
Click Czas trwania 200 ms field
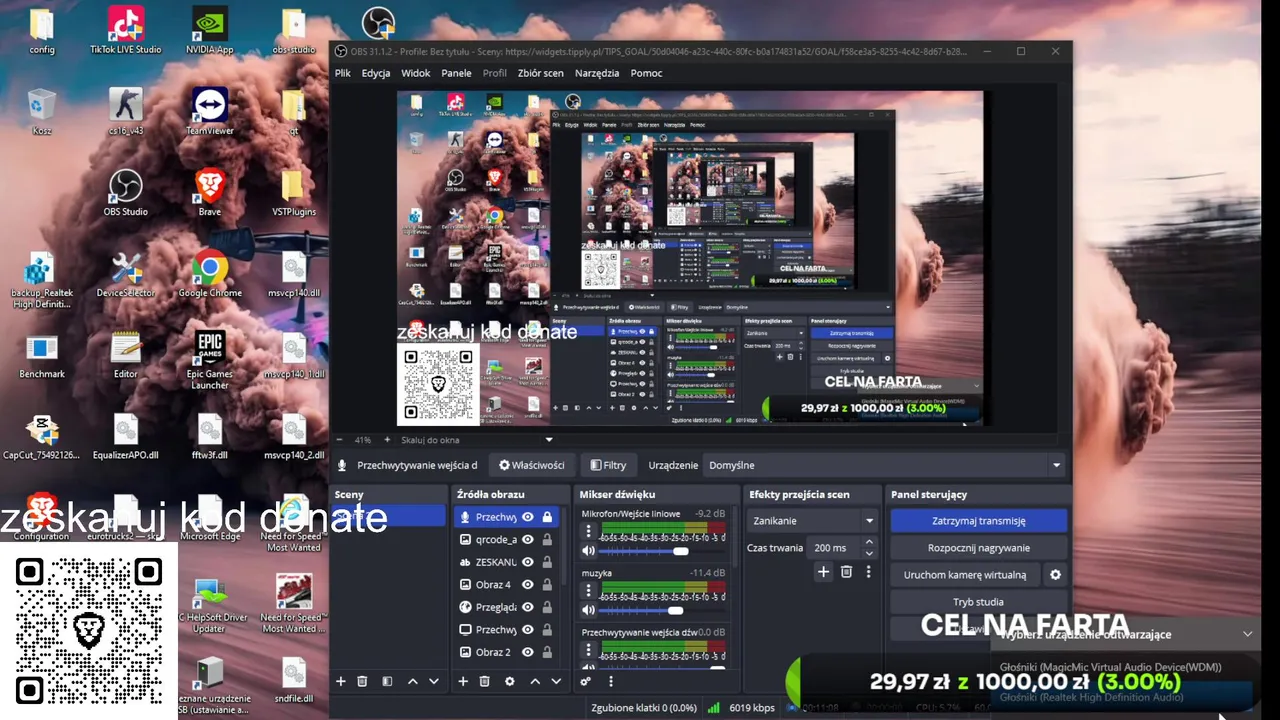tap(834, 548)
